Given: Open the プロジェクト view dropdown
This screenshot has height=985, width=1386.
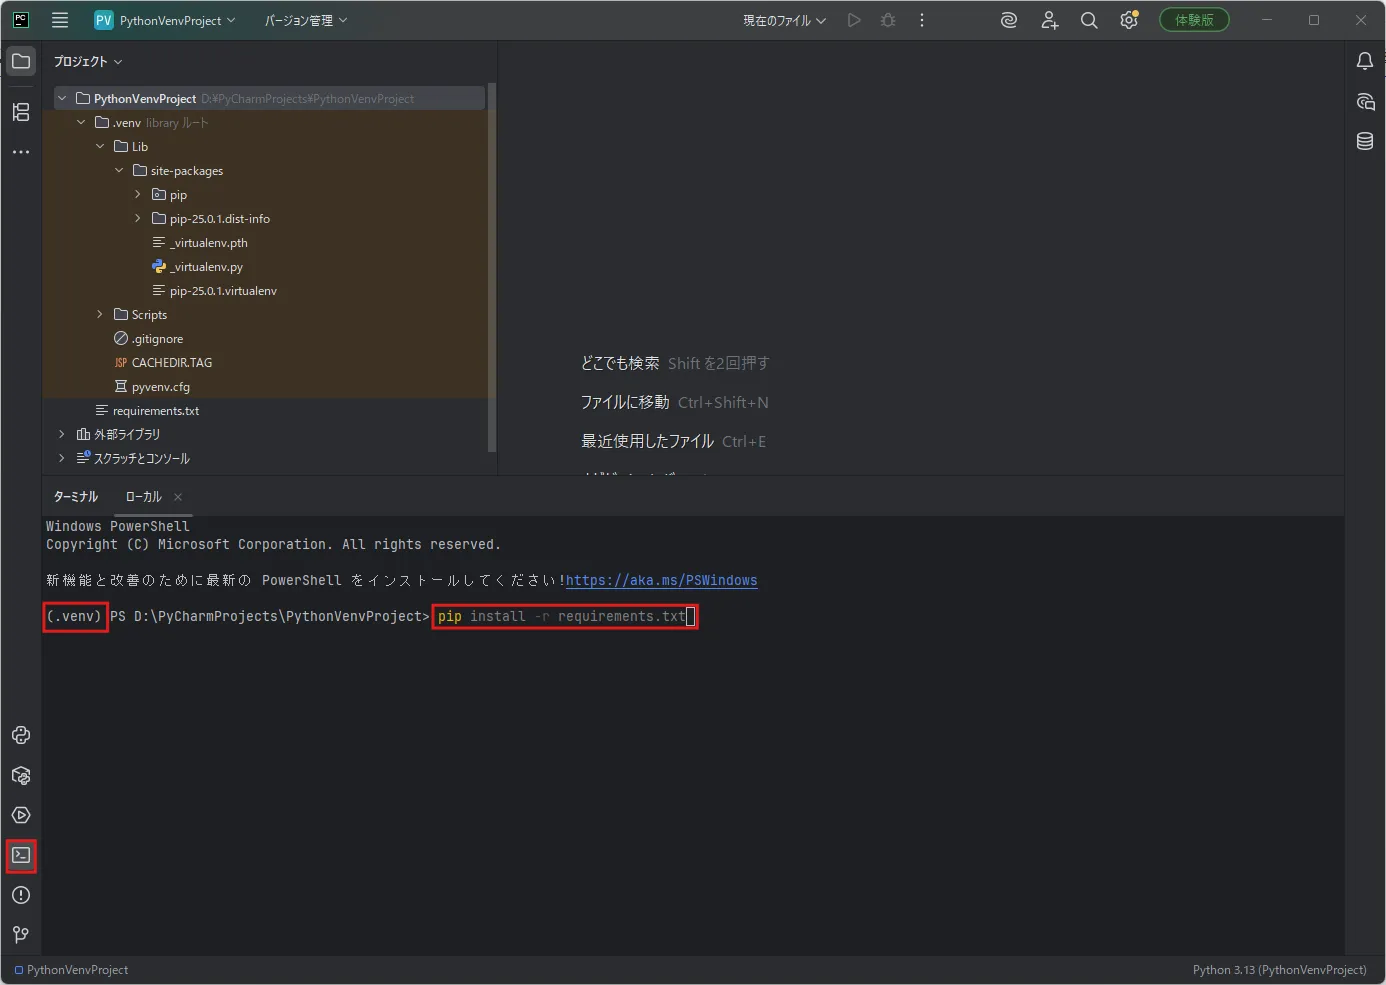Looking at the screenshot, I should point(88,61).
